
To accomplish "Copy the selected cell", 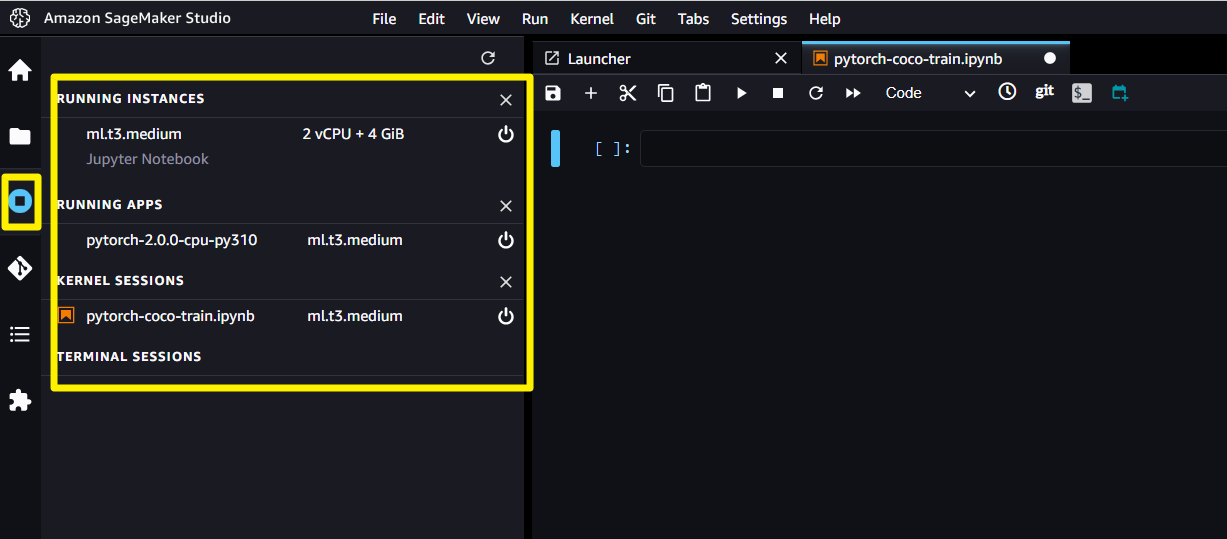I will [666, 93].
